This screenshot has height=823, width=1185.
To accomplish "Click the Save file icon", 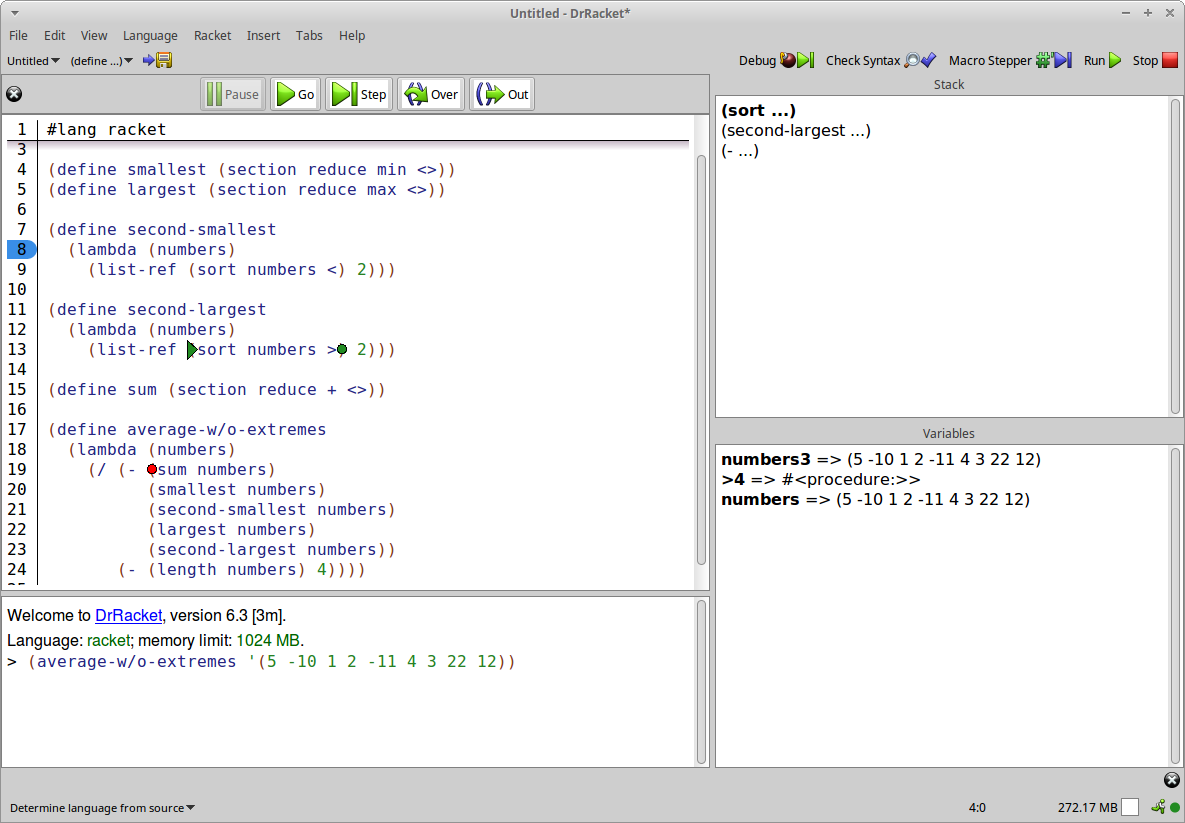I will click(157, 60).
